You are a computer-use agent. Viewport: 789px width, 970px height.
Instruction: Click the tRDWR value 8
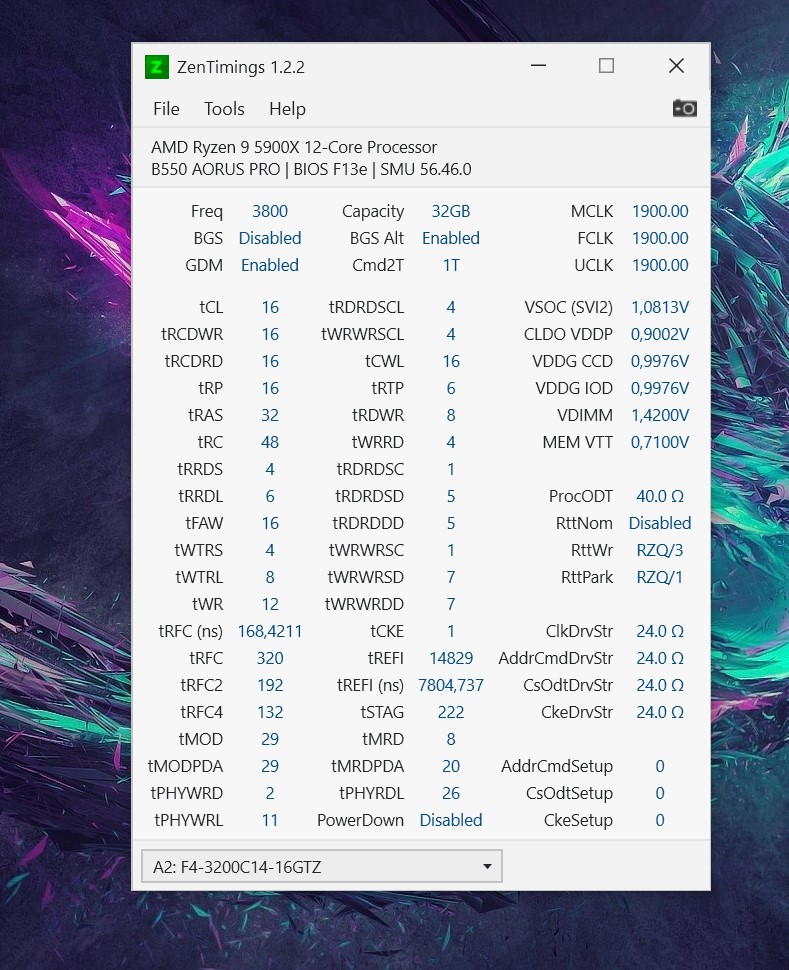click(x=451, y=415)
